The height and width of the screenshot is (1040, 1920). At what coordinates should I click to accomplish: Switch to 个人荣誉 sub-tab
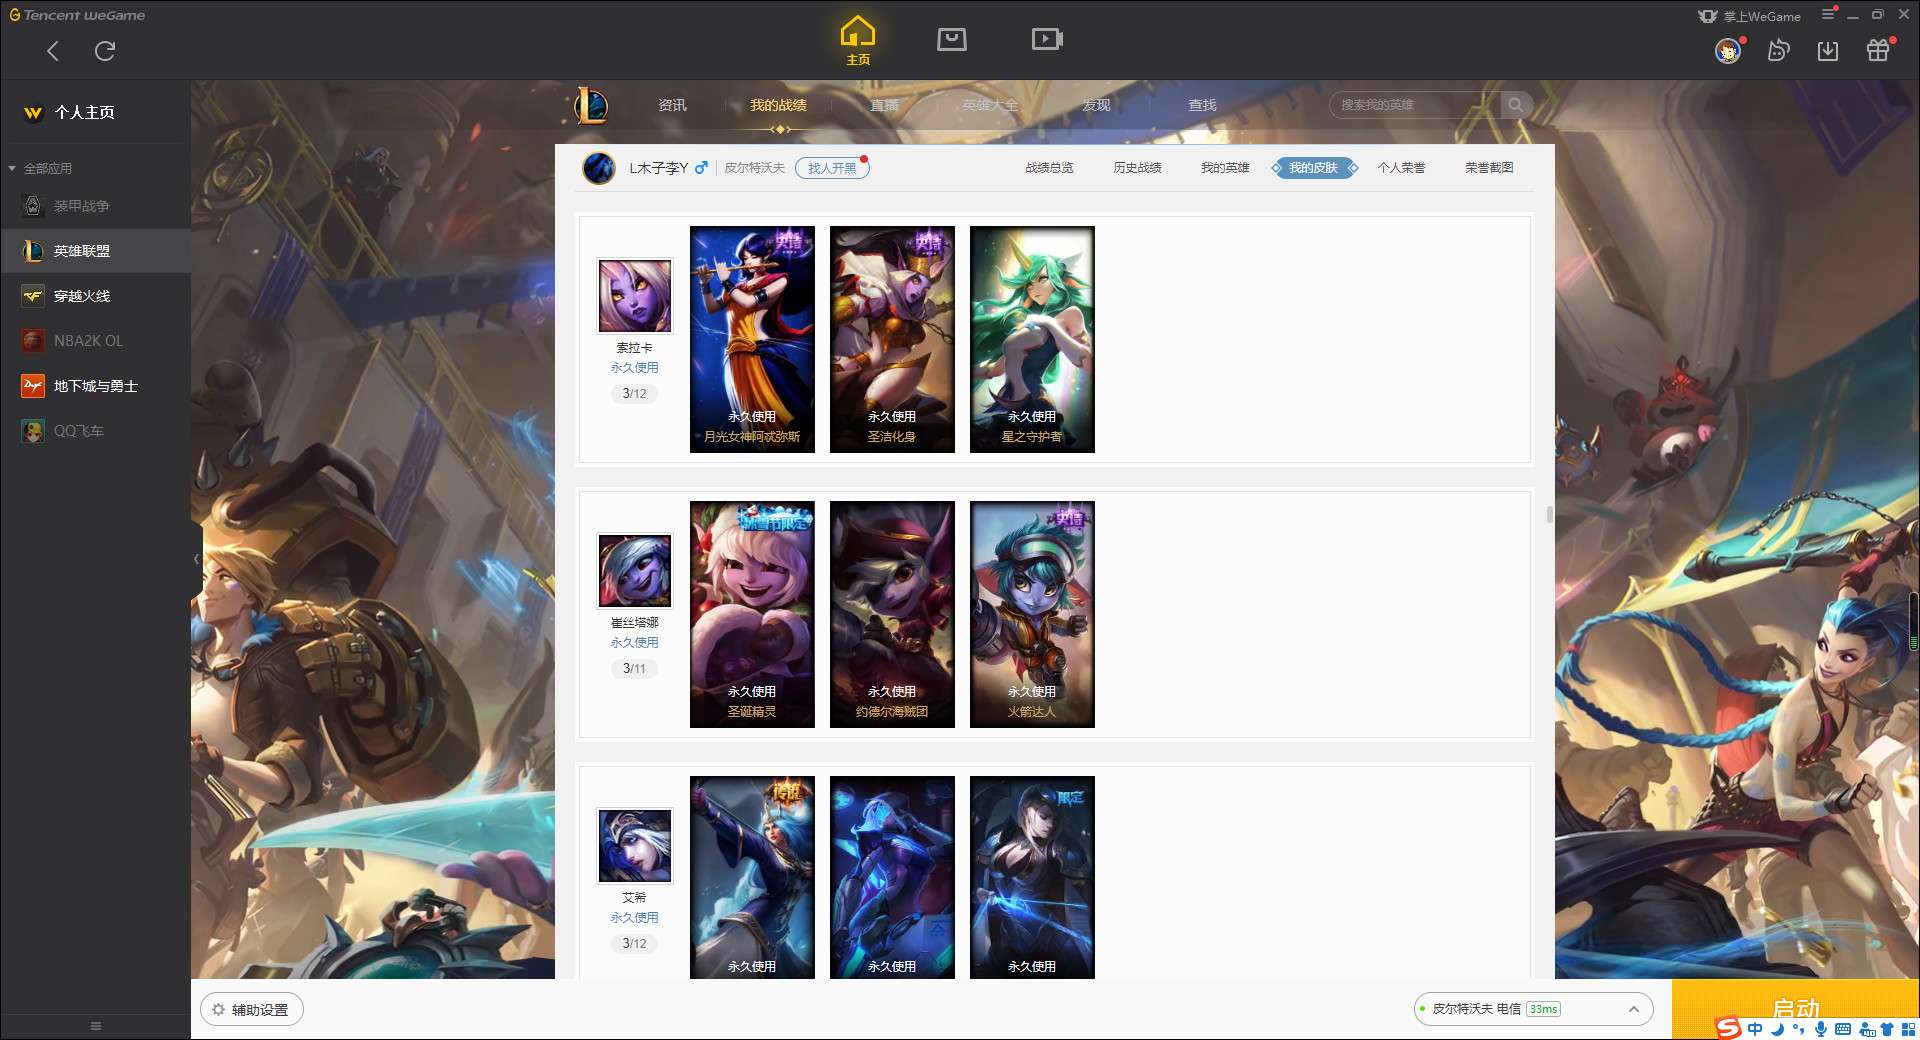pos(1401,168)
